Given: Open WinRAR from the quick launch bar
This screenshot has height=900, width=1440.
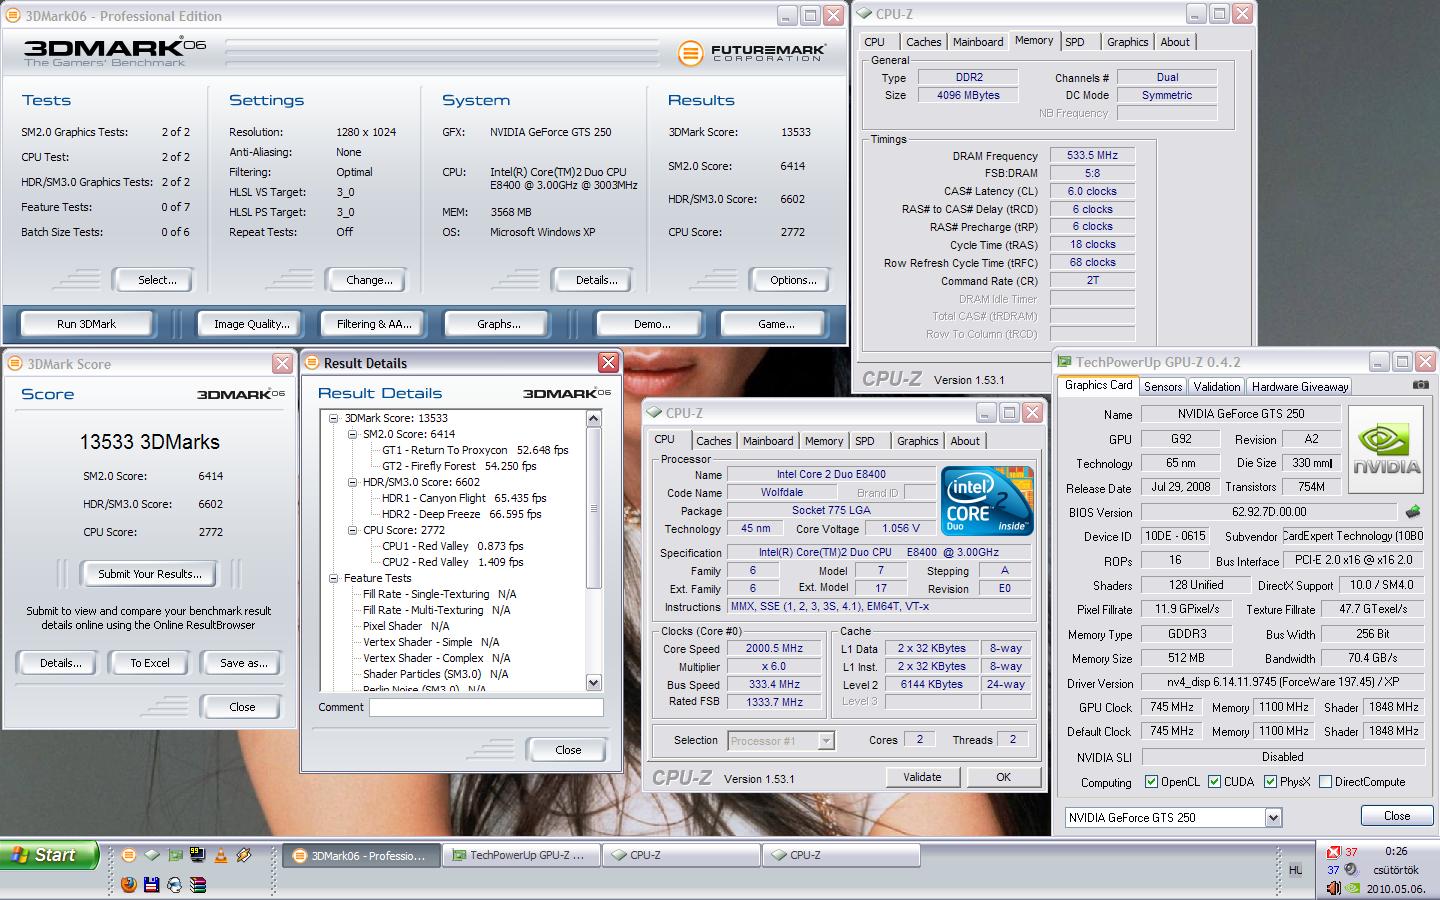Looking at the screenshot, I should coord(198,884).
